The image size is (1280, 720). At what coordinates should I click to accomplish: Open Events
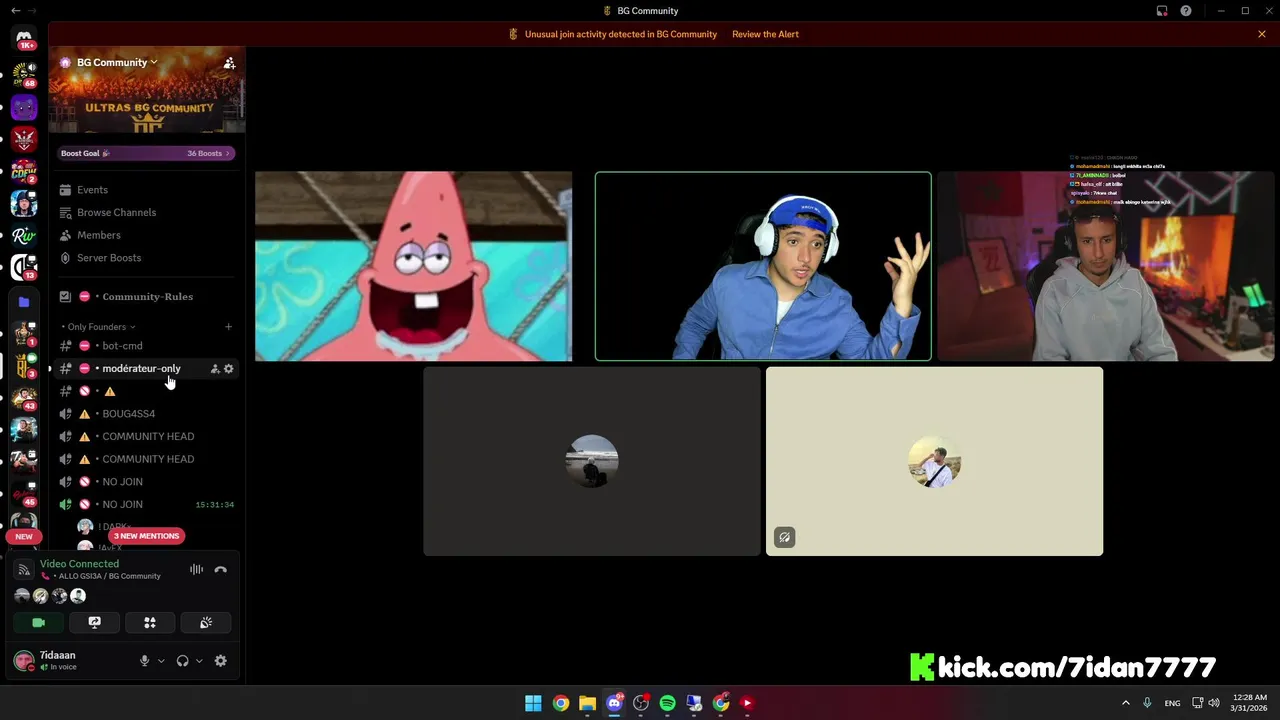click(x=92, y=190)
